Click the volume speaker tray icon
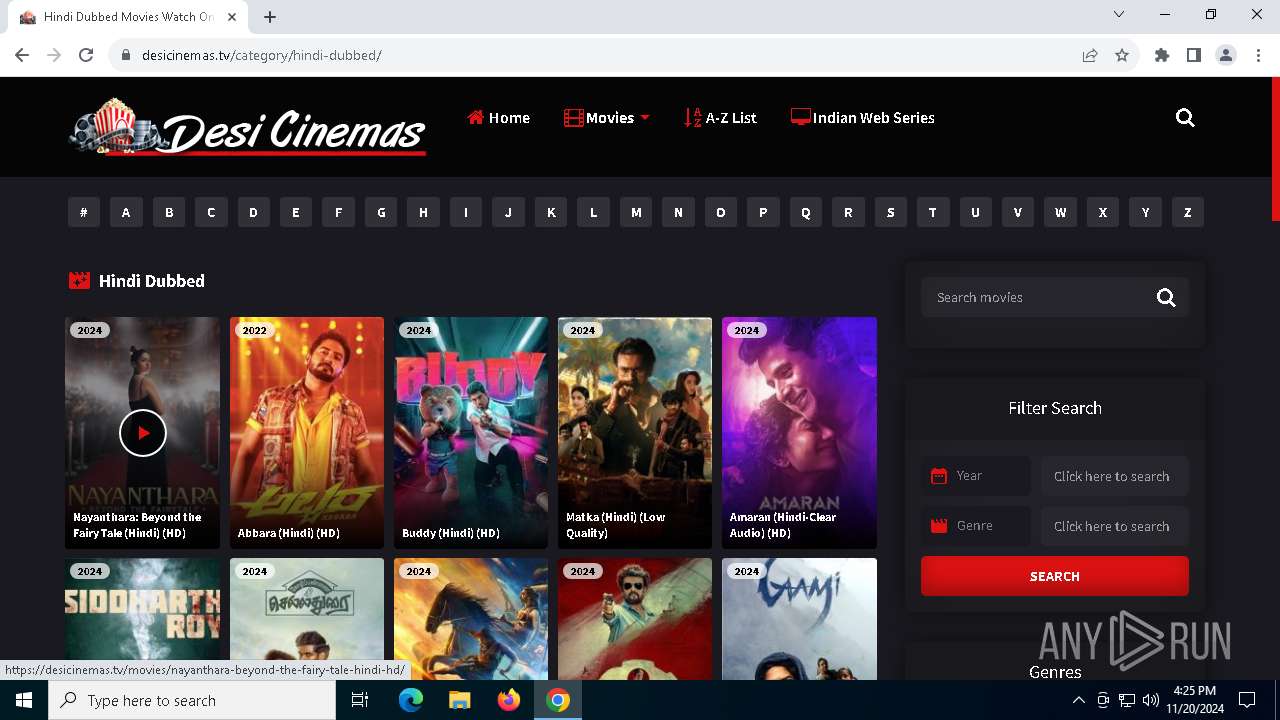The height and width of the screenshot is (720, 1280). (x=1151, y=700)
